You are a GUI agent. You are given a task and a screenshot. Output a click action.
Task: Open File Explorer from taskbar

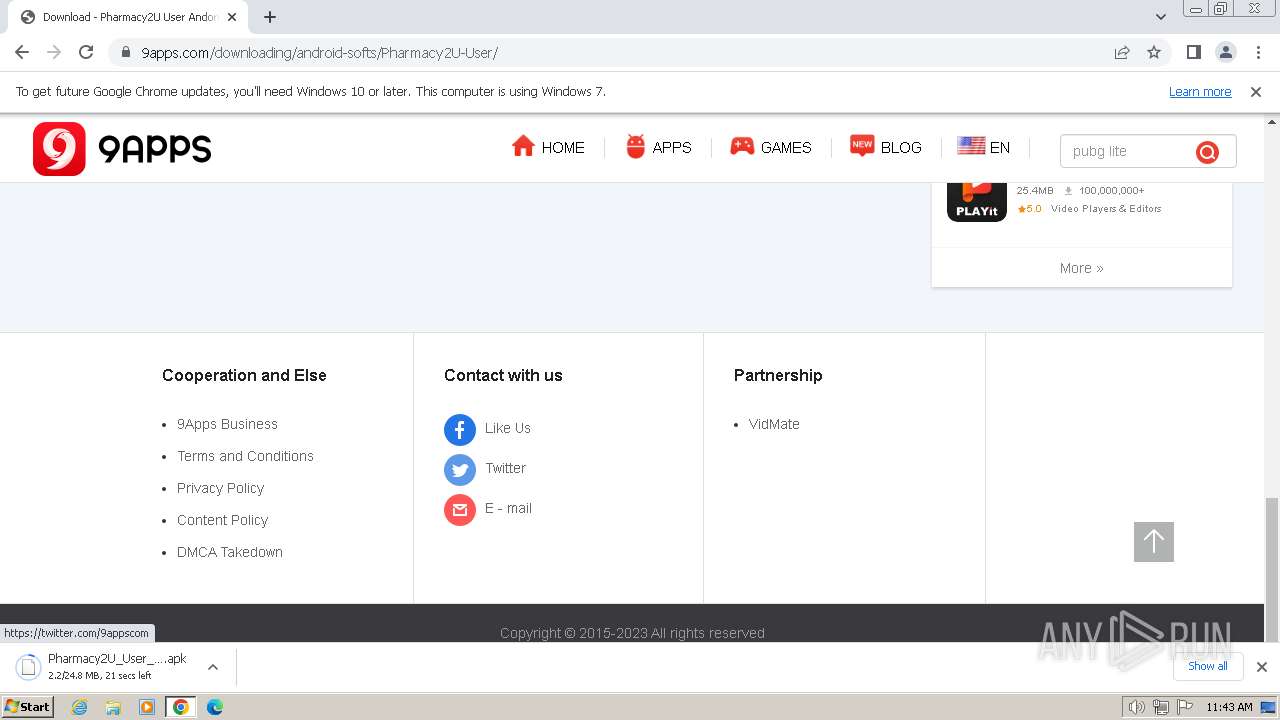click(113, 707)
